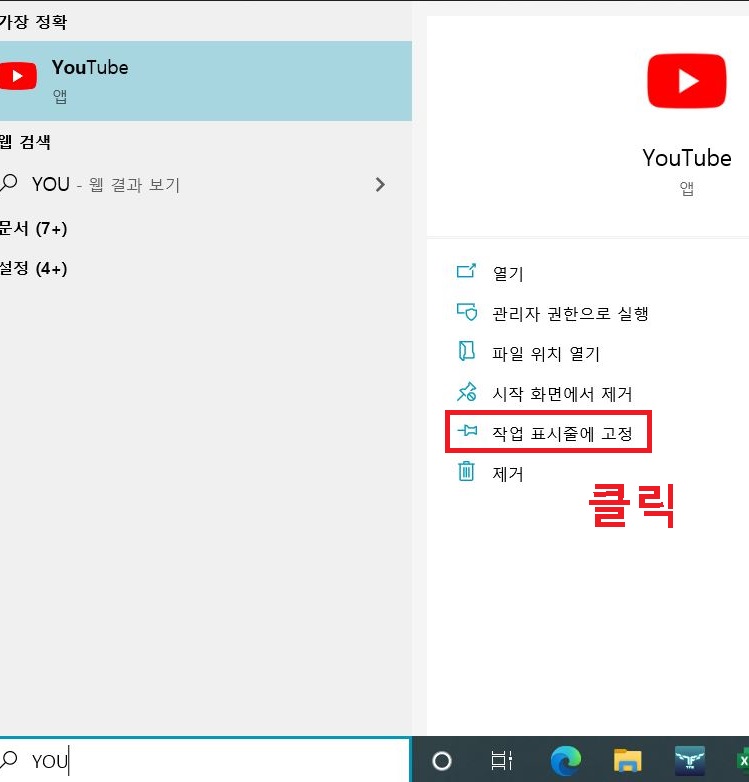Open Task View on taskbar
Image resolution: width=749 pixels, height=782 pixels.
[x=502, y=761]
